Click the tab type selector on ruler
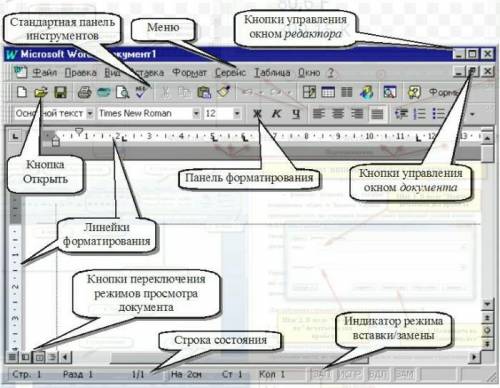500x388 pixels. click(x=15, y=136)
